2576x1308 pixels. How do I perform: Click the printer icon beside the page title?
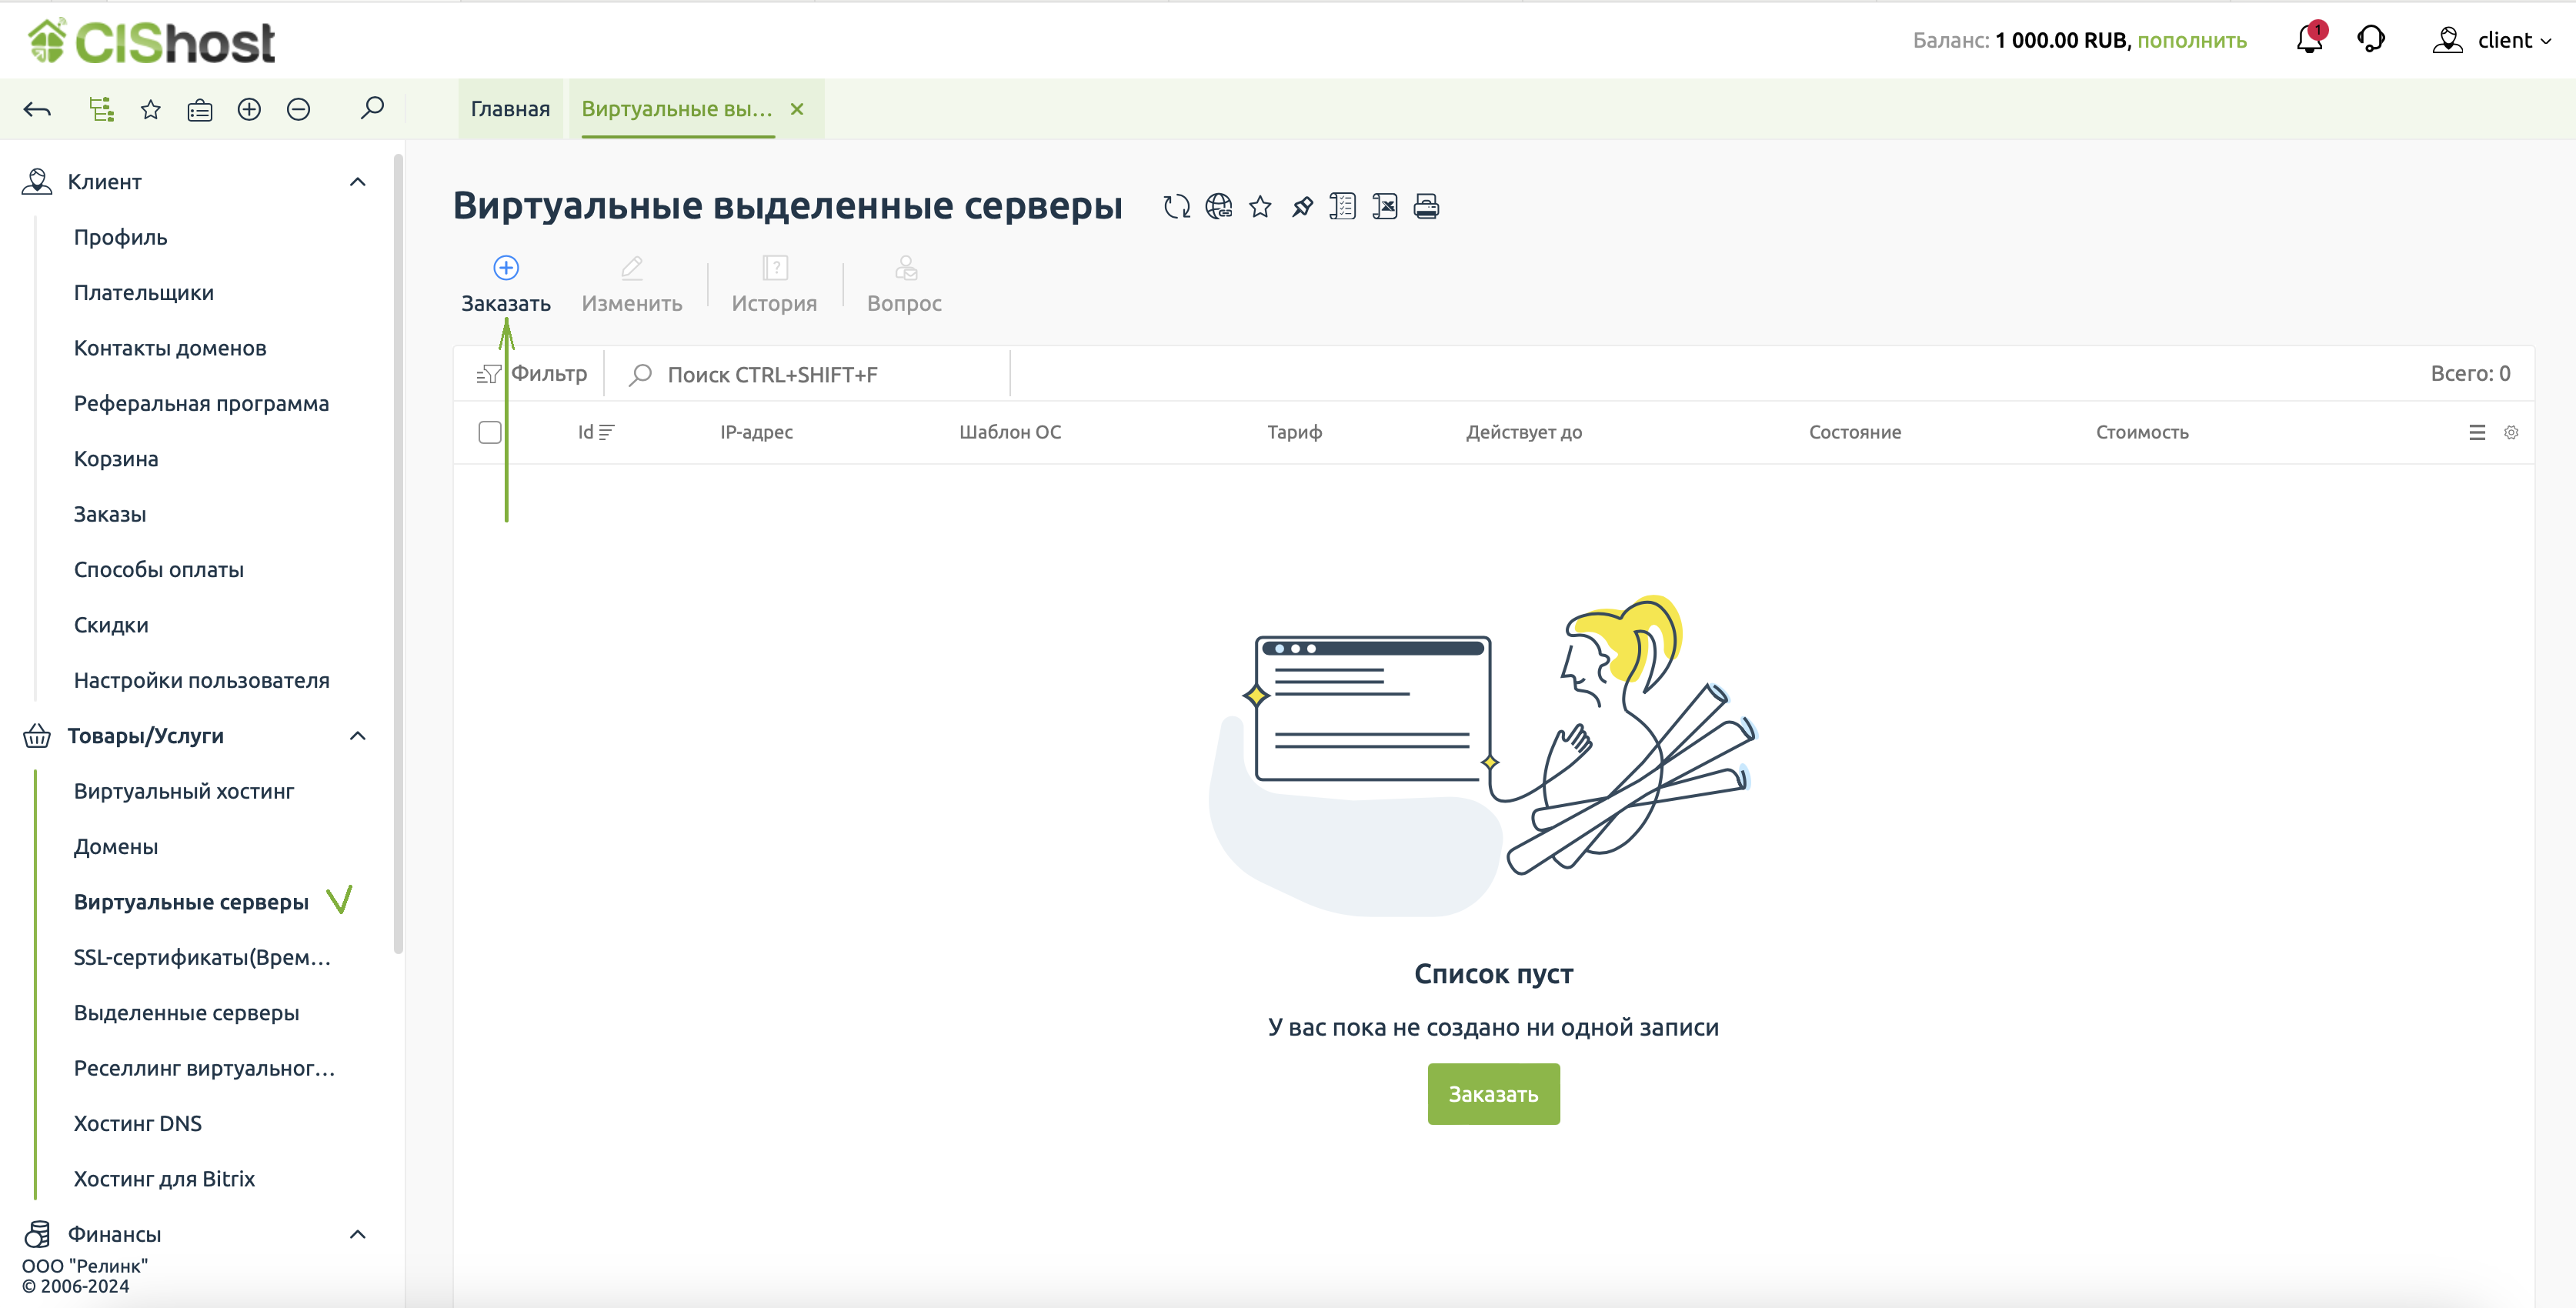click(1426, 207)
